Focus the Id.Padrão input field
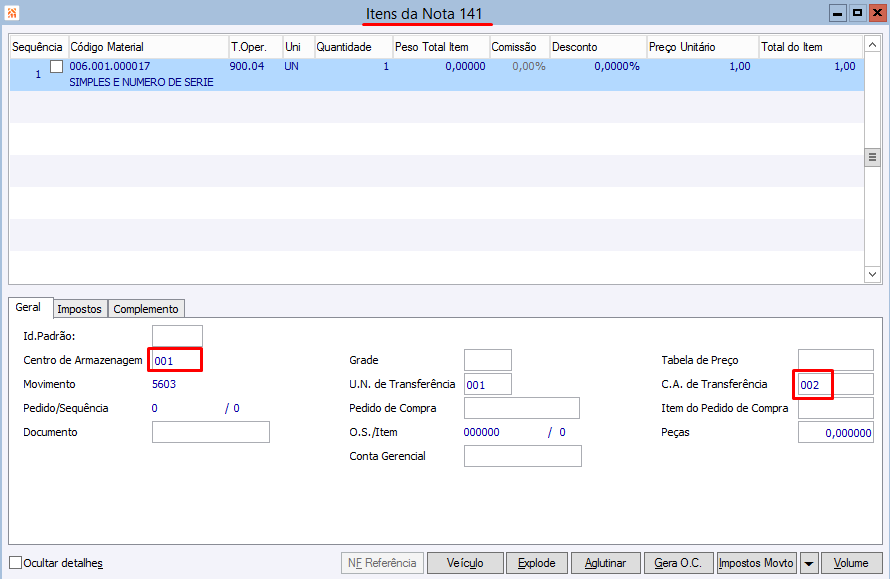 coord(177,336)
